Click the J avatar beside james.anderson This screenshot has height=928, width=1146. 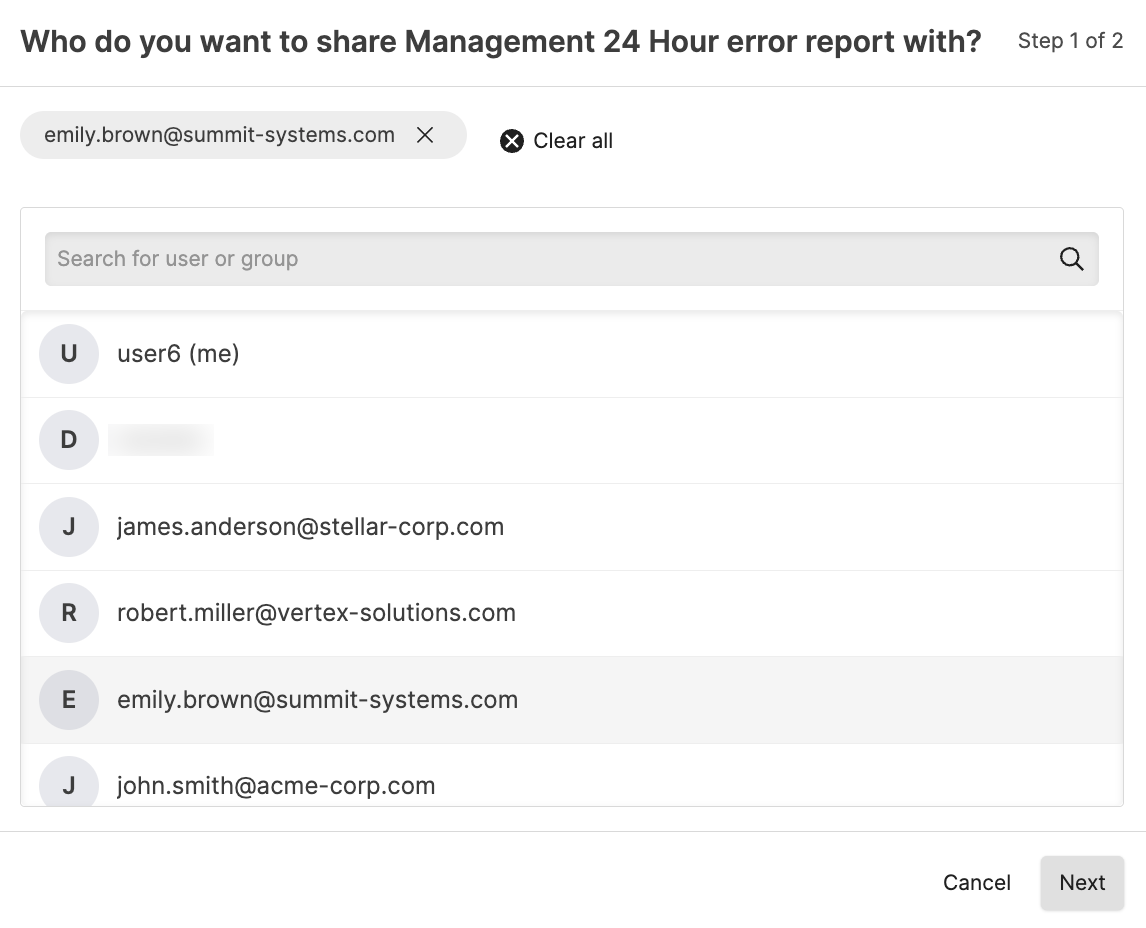click(x=69, y=527)
